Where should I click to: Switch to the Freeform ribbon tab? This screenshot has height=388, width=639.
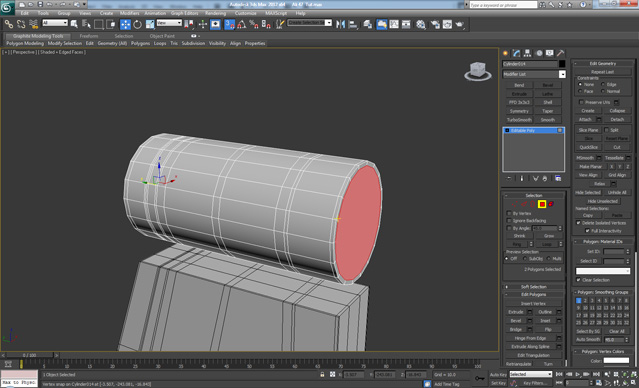coord(89,36)
